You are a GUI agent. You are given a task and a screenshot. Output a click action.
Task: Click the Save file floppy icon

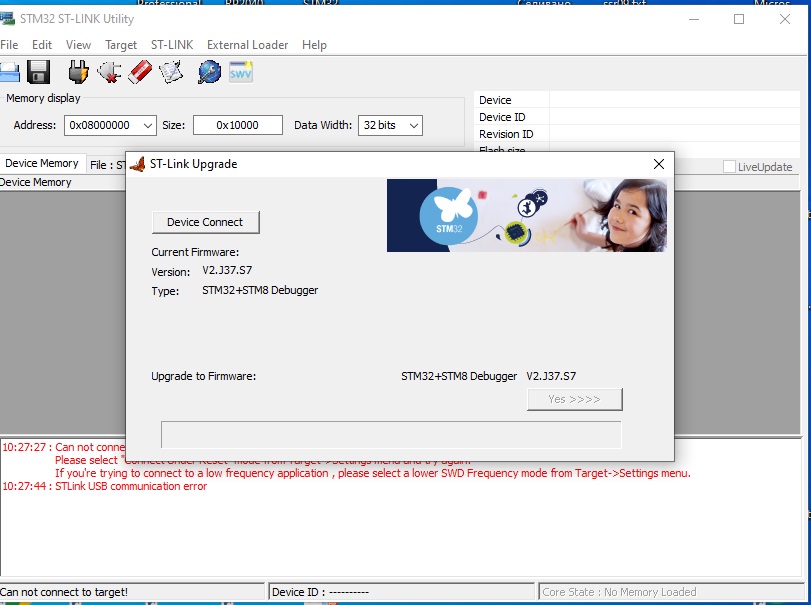39,72
